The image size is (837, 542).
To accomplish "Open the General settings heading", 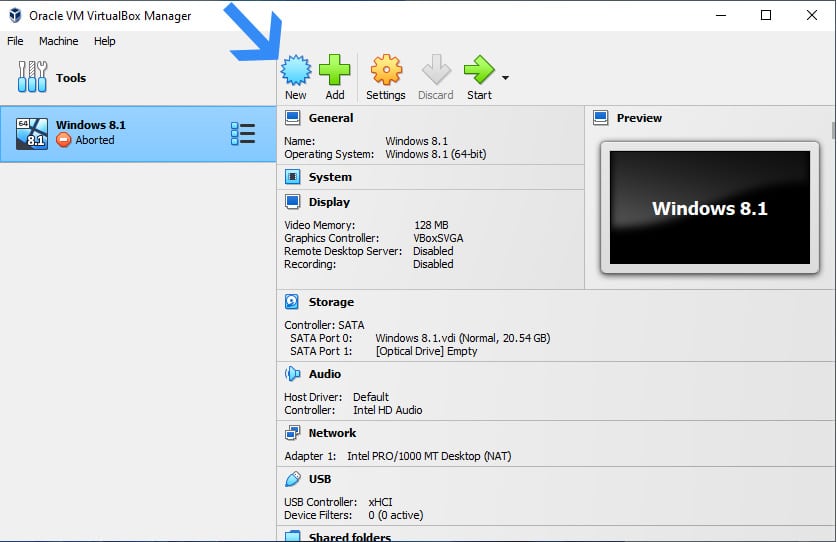I will [331, 118].
